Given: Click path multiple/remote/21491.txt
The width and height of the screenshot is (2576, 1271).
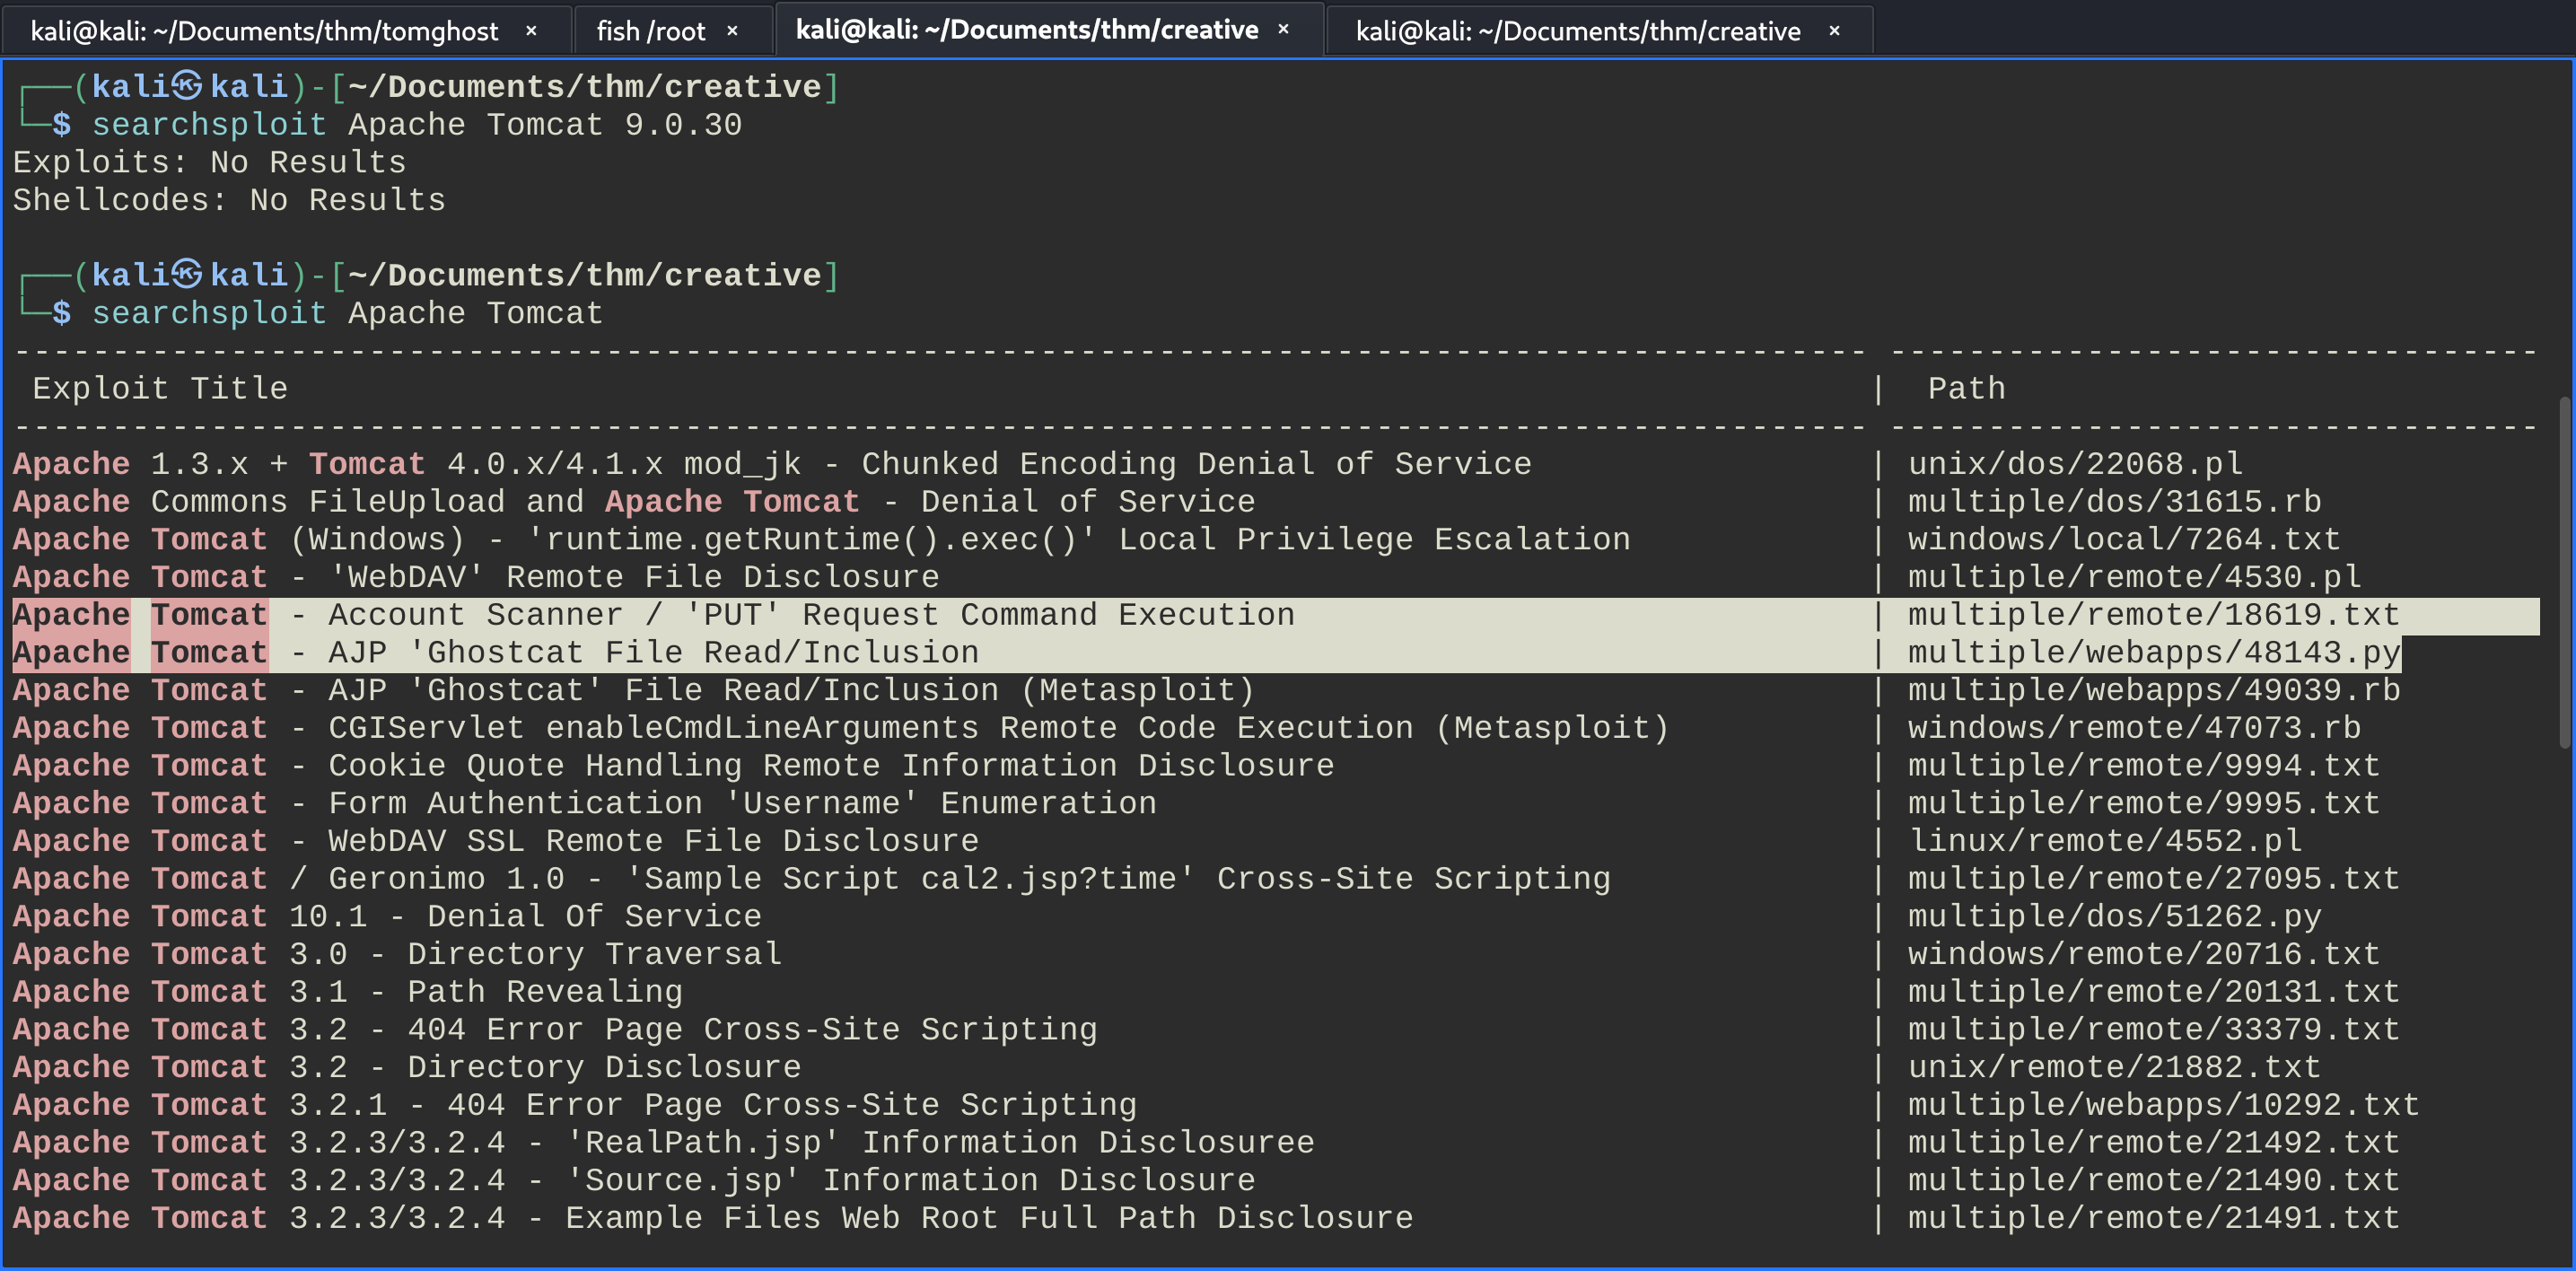Looking at the screenshot, I should coord(2154,1218).
